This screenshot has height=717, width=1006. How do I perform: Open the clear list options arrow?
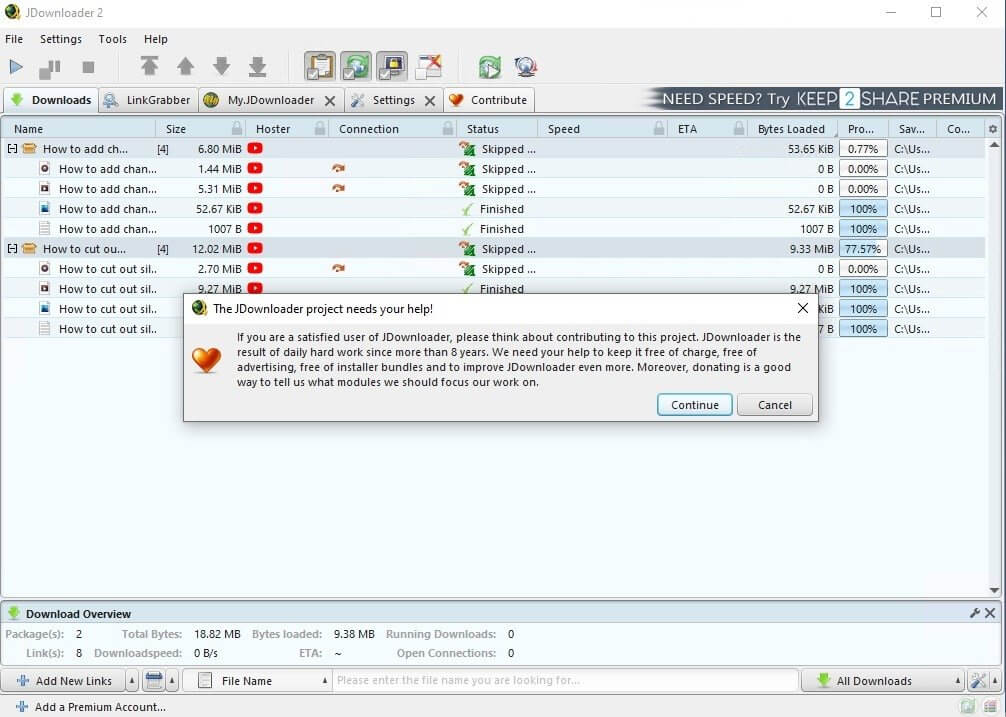point(172,681)
